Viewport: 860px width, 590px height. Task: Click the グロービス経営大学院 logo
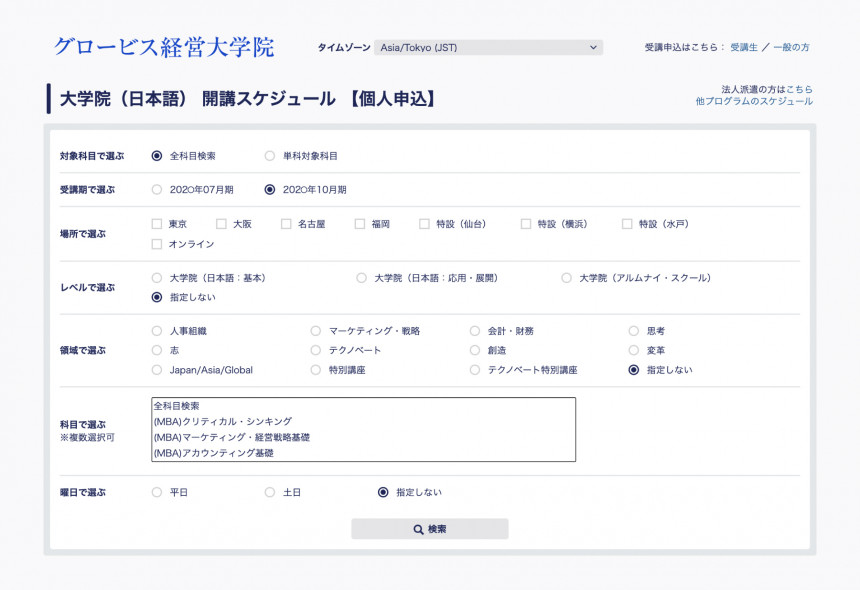(x=163, y=47)
